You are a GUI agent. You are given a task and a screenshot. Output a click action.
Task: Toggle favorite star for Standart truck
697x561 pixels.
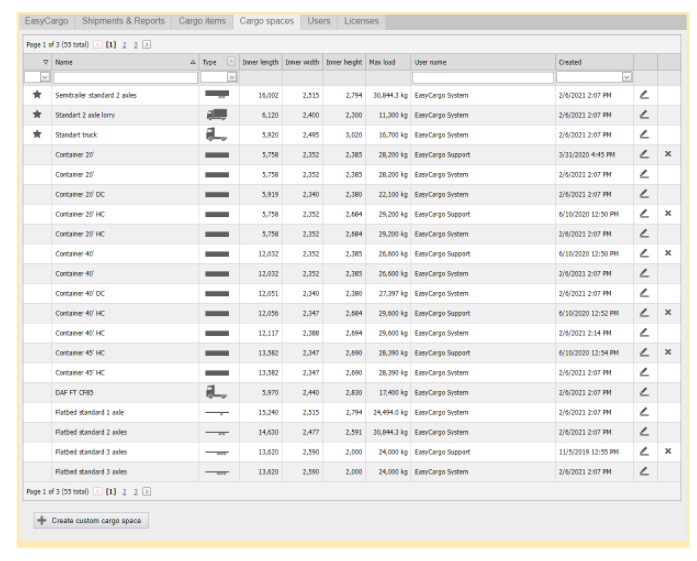click(37, 134)
